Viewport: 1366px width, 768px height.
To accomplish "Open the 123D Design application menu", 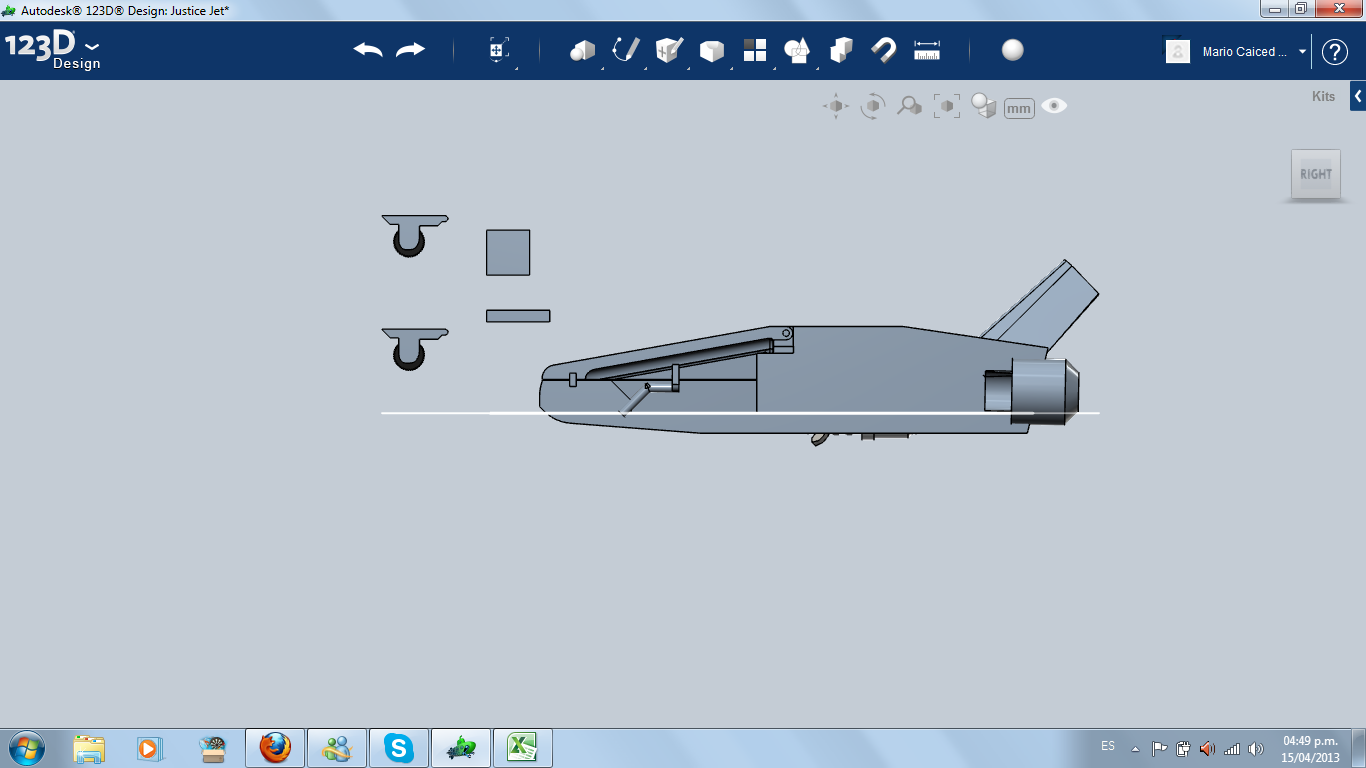I will (53, 51).
